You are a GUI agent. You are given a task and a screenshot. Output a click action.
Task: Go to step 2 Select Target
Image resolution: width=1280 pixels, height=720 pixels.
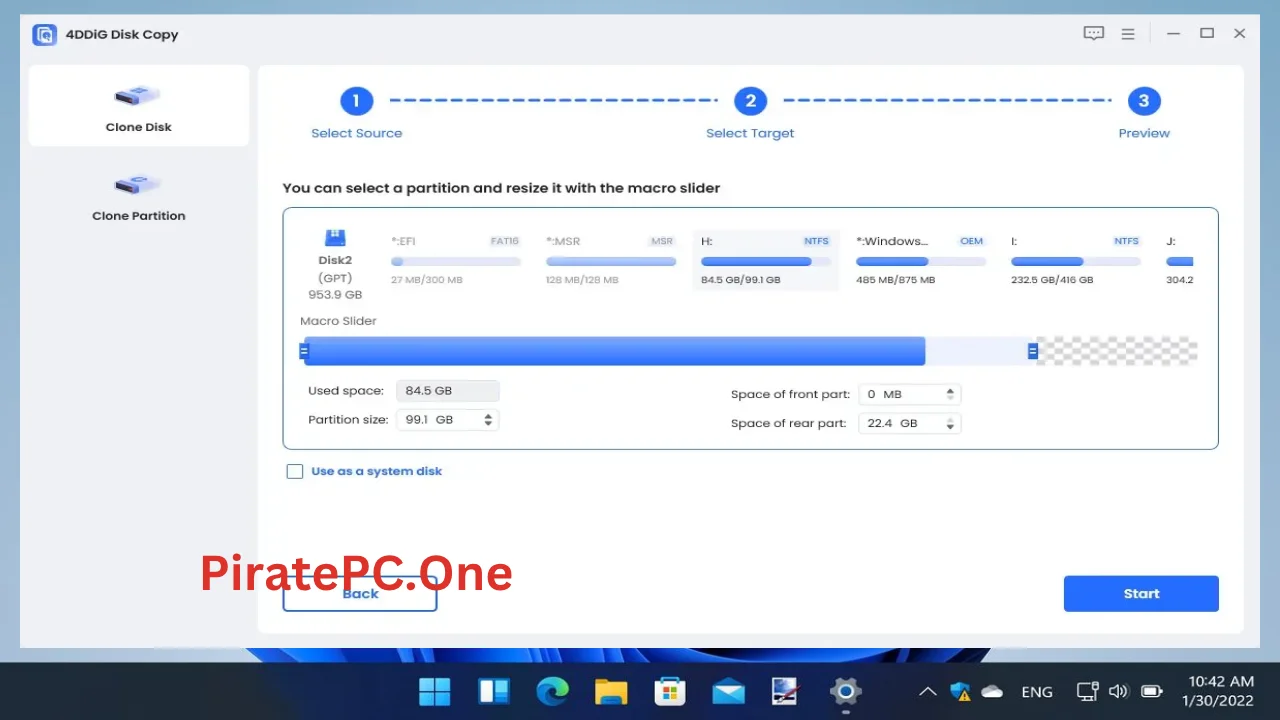pos(750,101)
